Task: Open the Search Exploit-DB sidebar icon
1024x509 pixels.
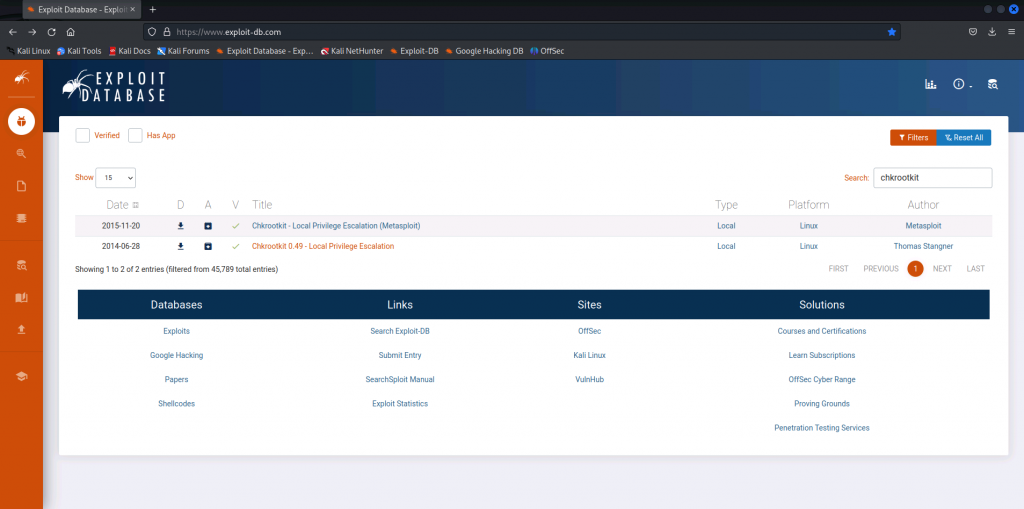Action: pos(22,265)
